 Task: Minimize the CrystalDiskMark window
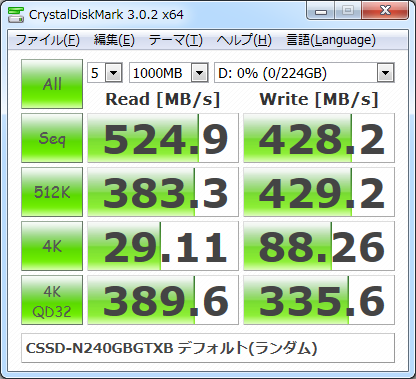(321, 11)
